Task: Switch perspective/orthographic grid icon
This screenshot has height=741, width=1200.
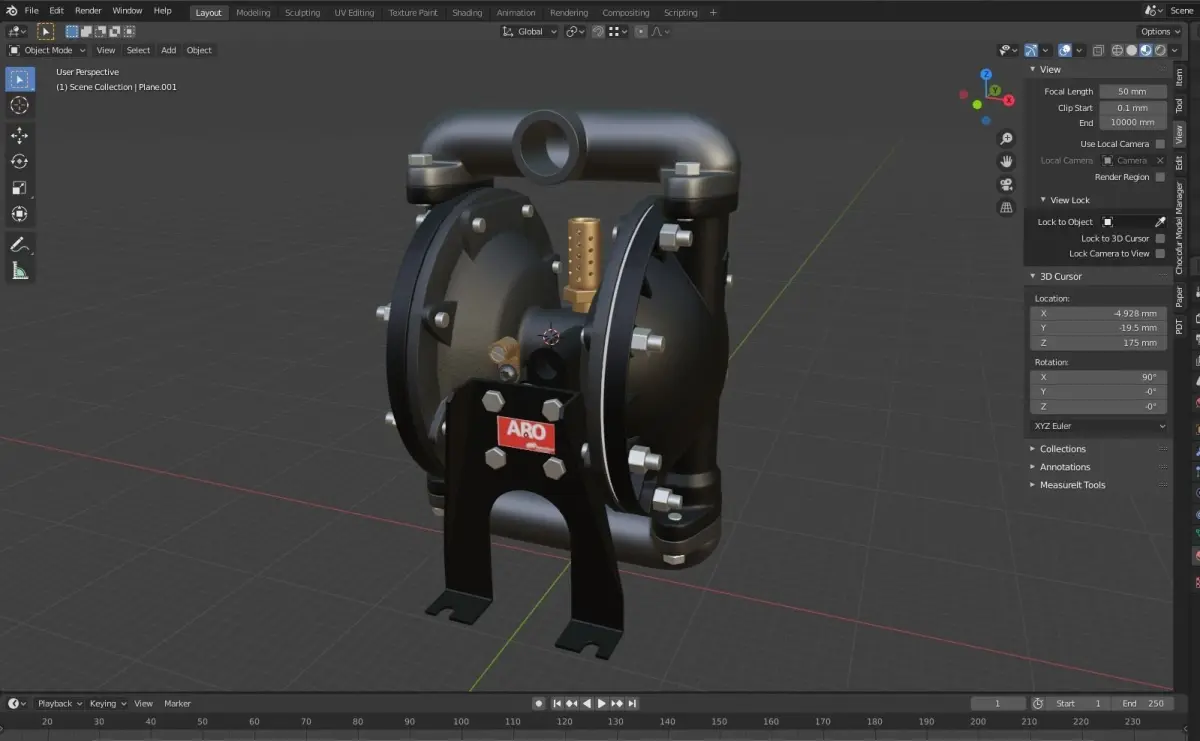Action: tap(1007, 207)
